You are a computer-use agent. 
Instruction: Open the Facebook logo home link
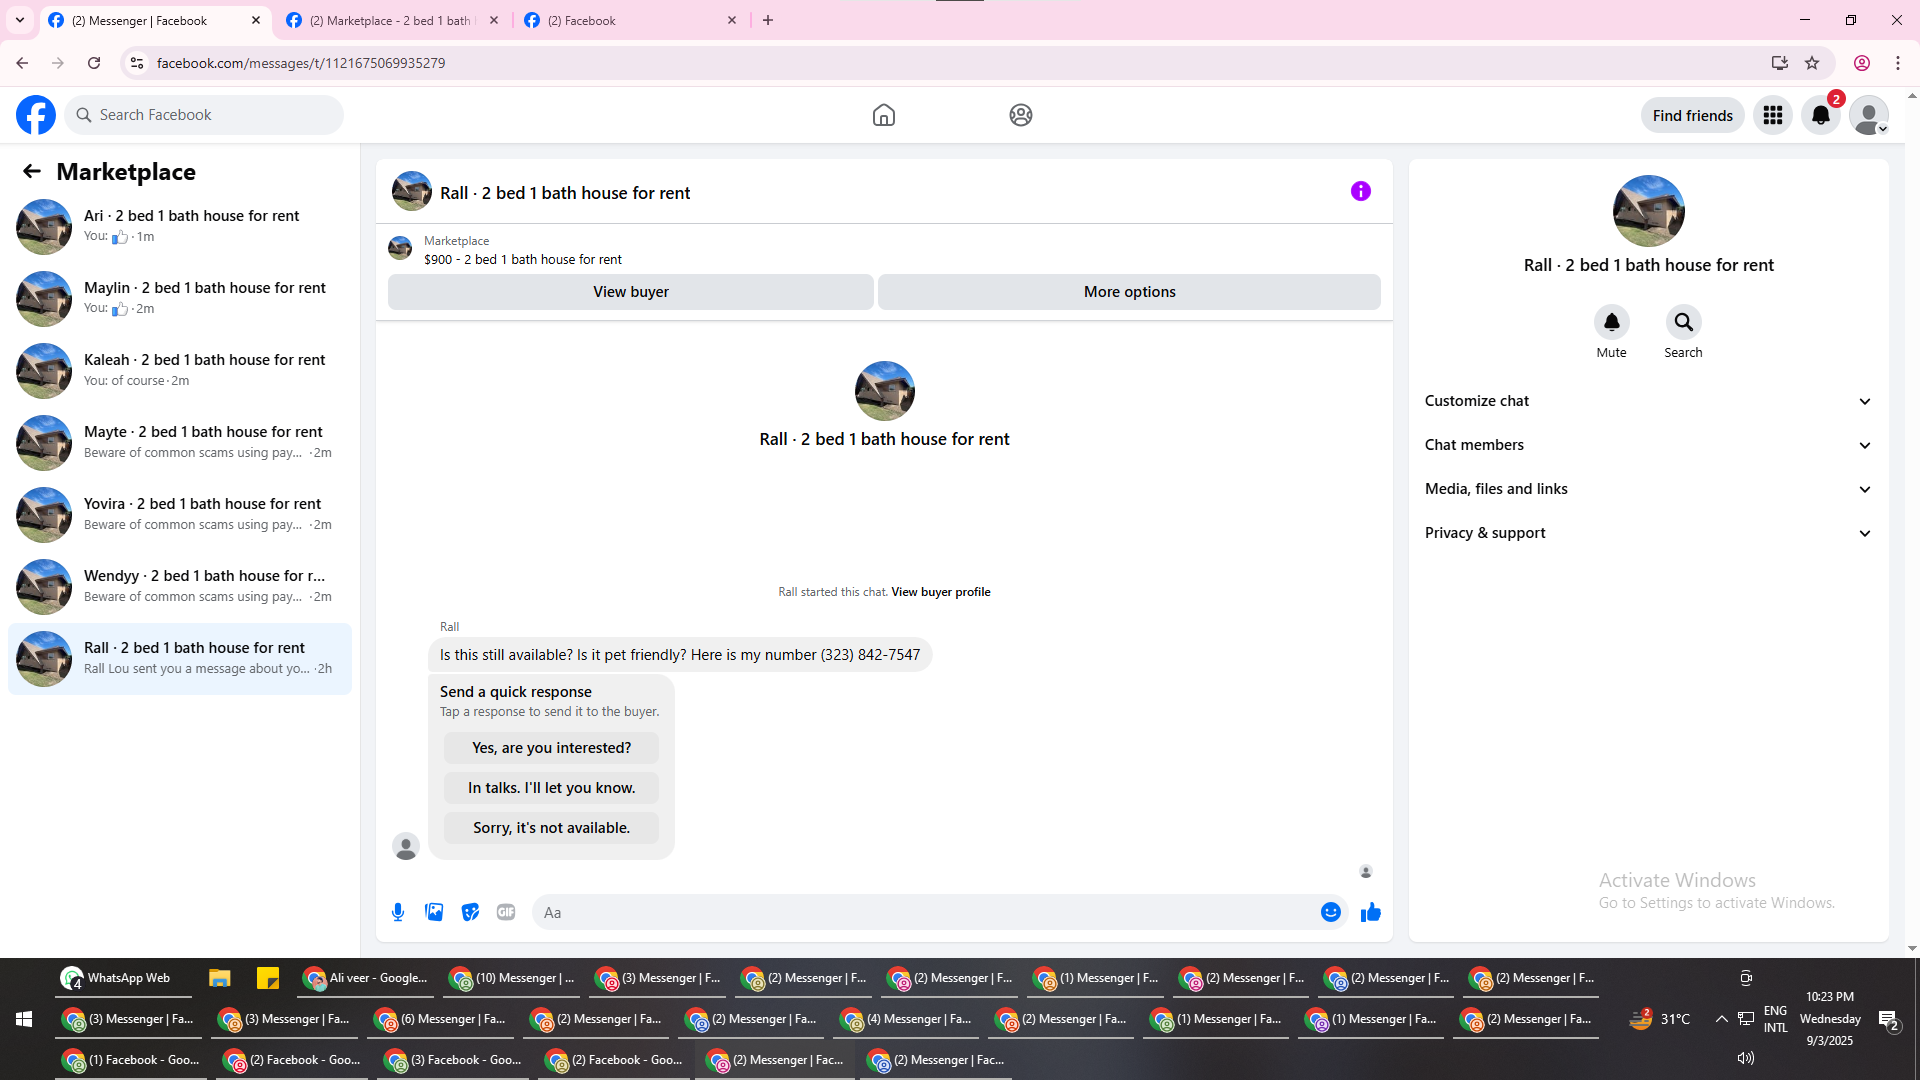(x=36, y=115)
